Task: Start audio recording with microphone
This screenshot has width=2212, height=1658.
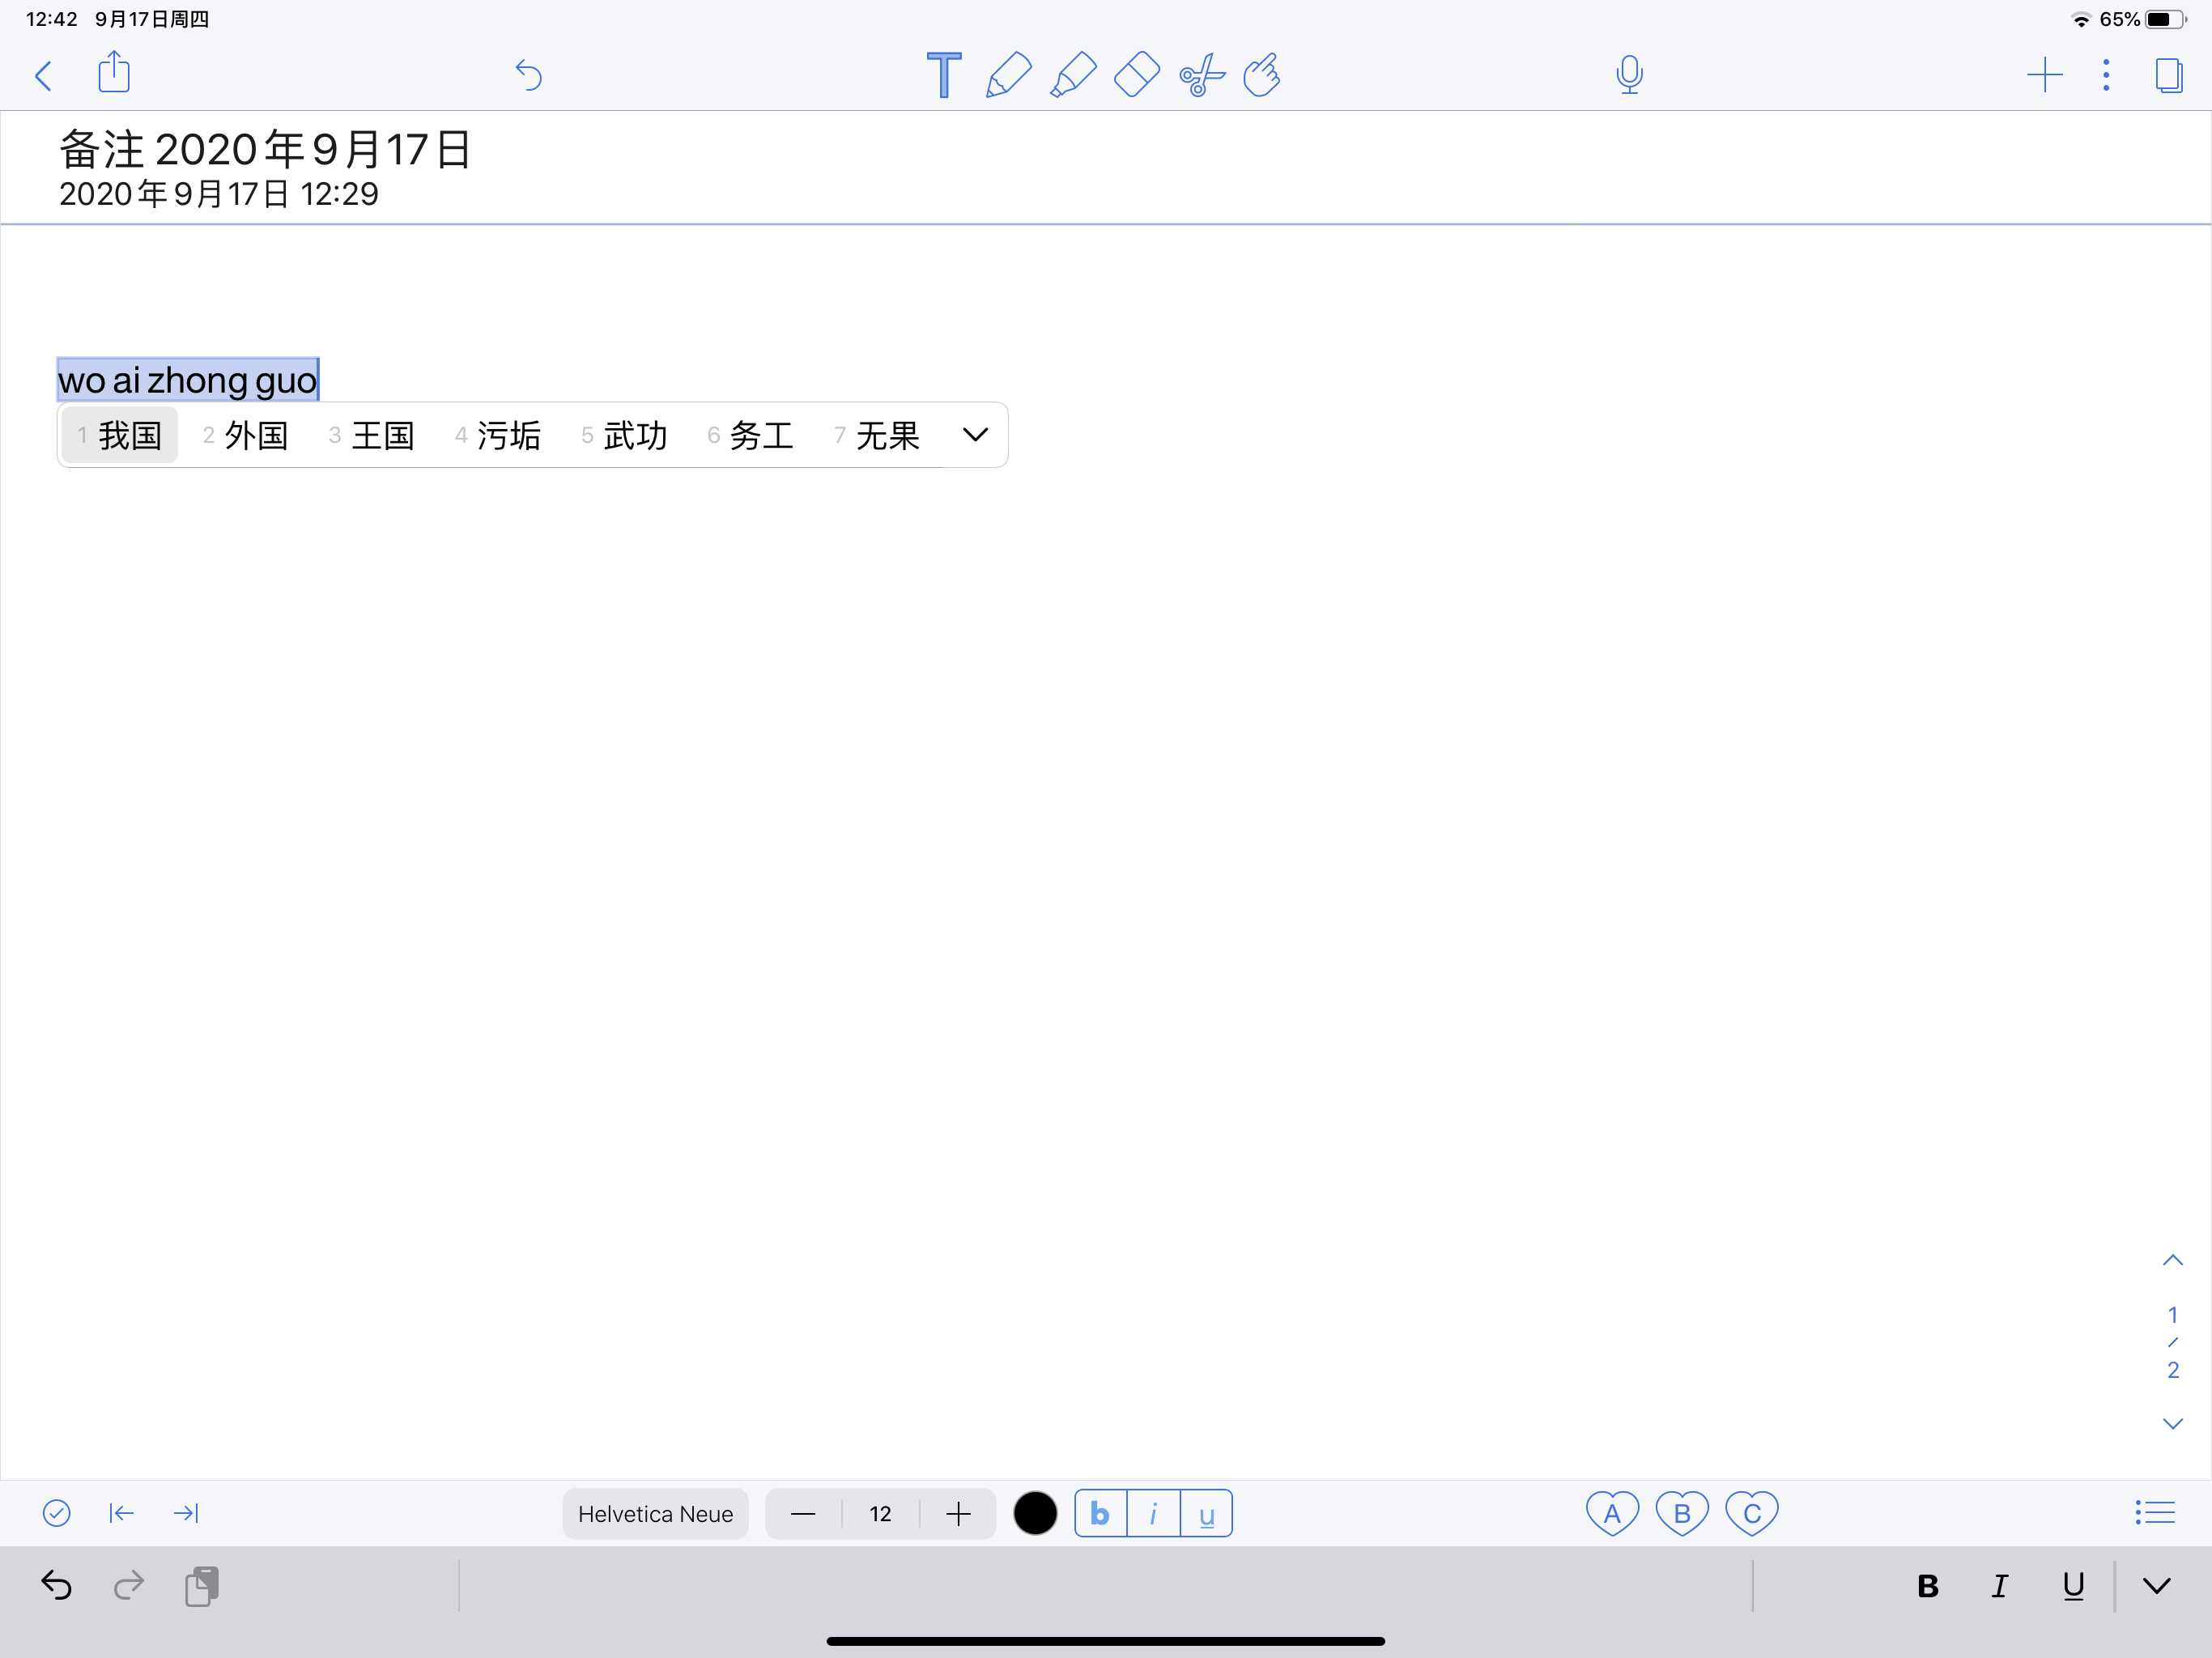Action: point(1629,75)
